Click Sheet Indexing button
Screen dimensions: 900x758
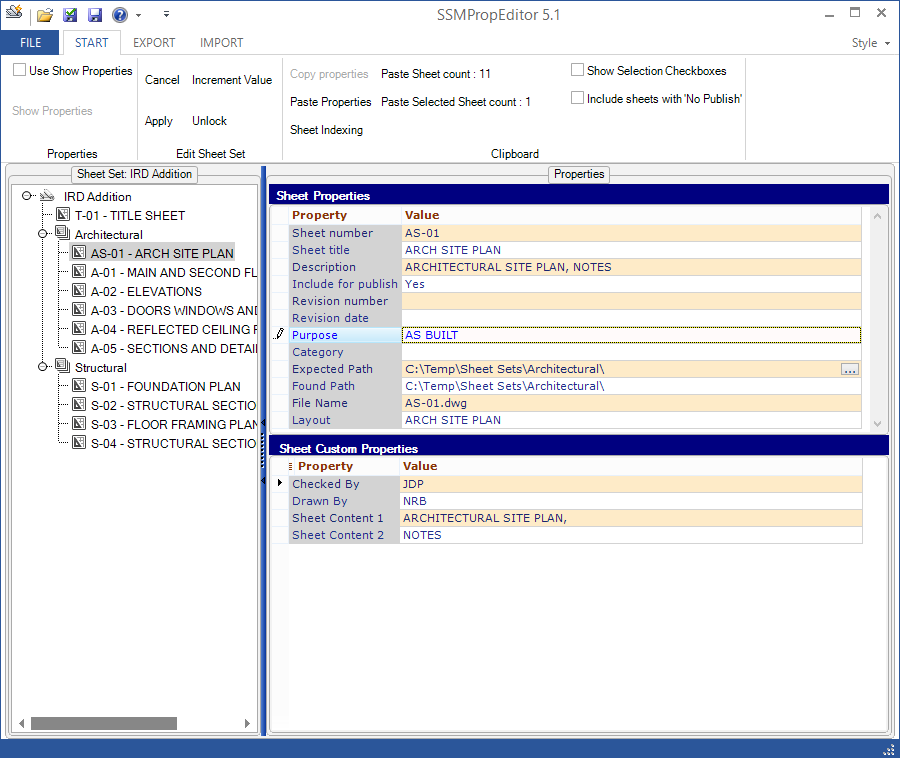pos(326,130)
